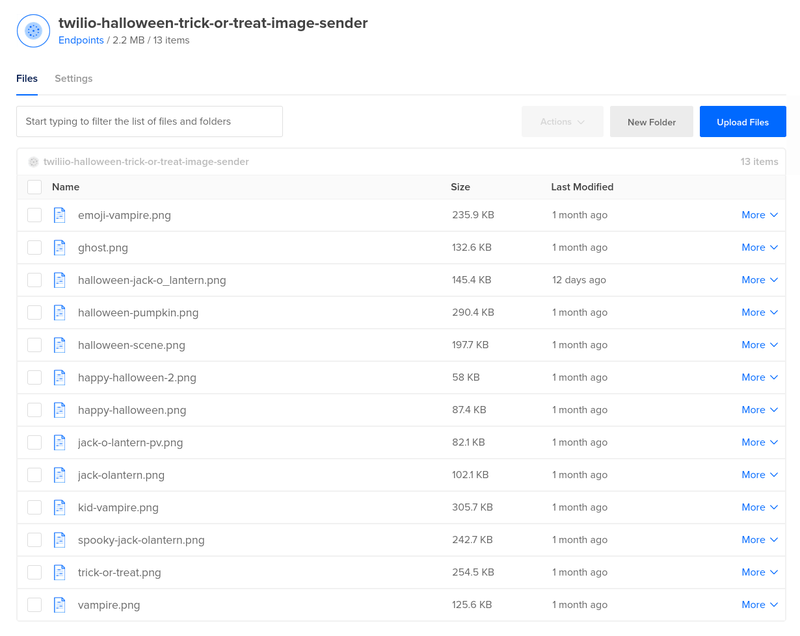Open More options for halloween-jack-o_lantern.png
800x636 pixels.
(759, 280)
